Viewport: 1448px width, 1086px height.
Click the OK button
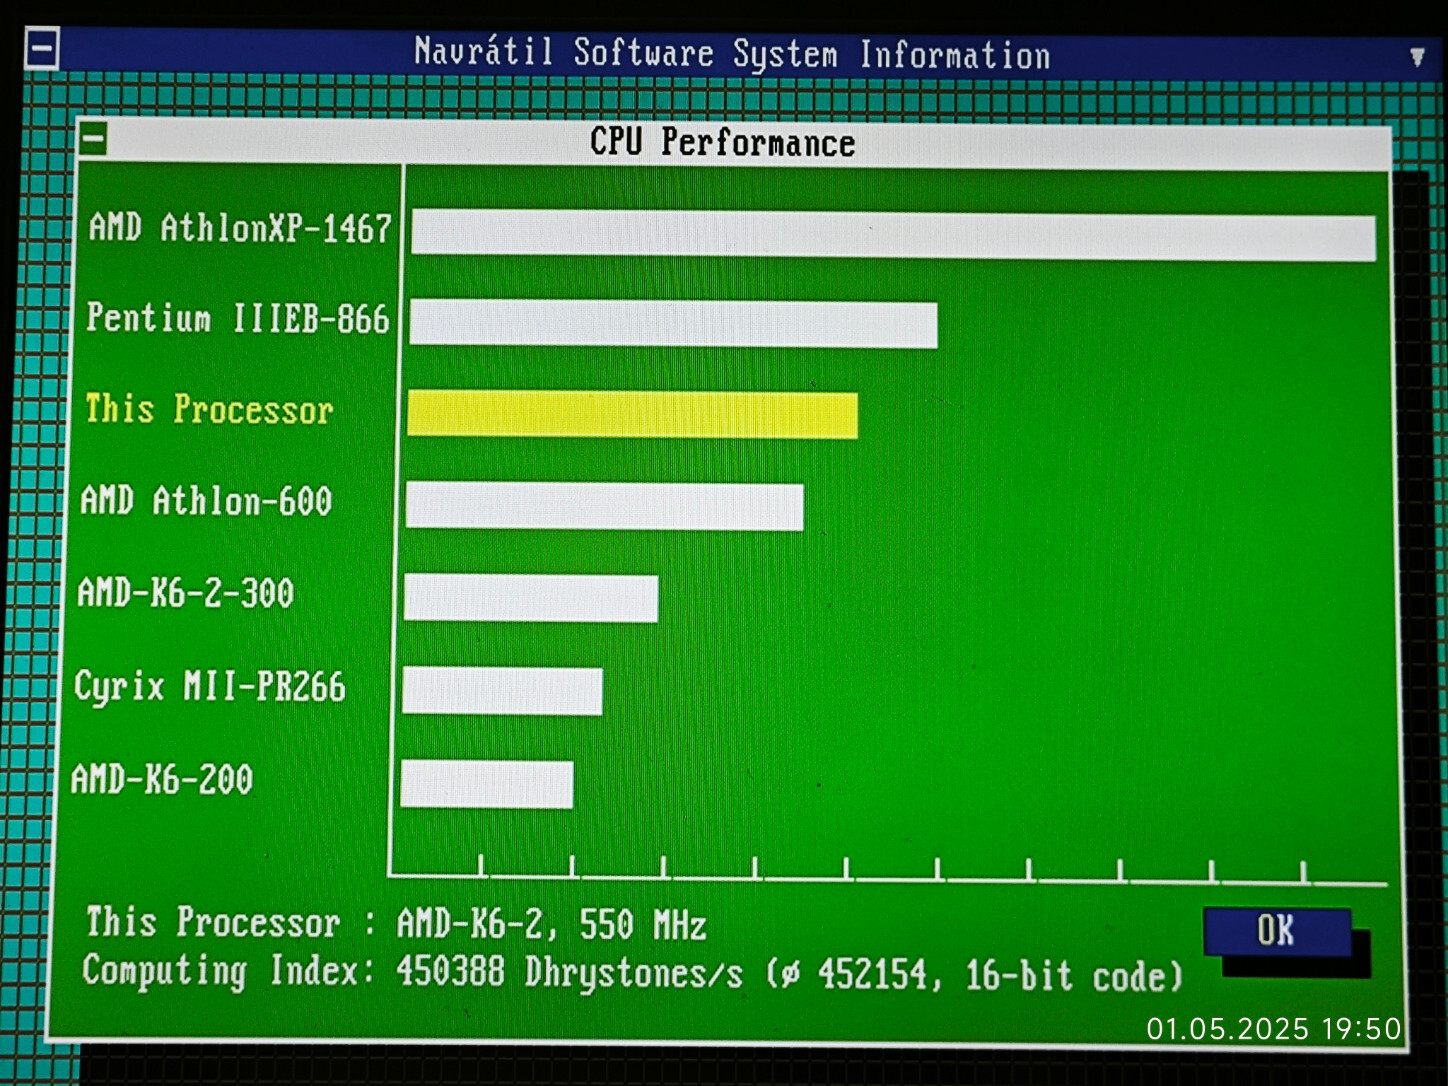click(x=1277, y=931)
